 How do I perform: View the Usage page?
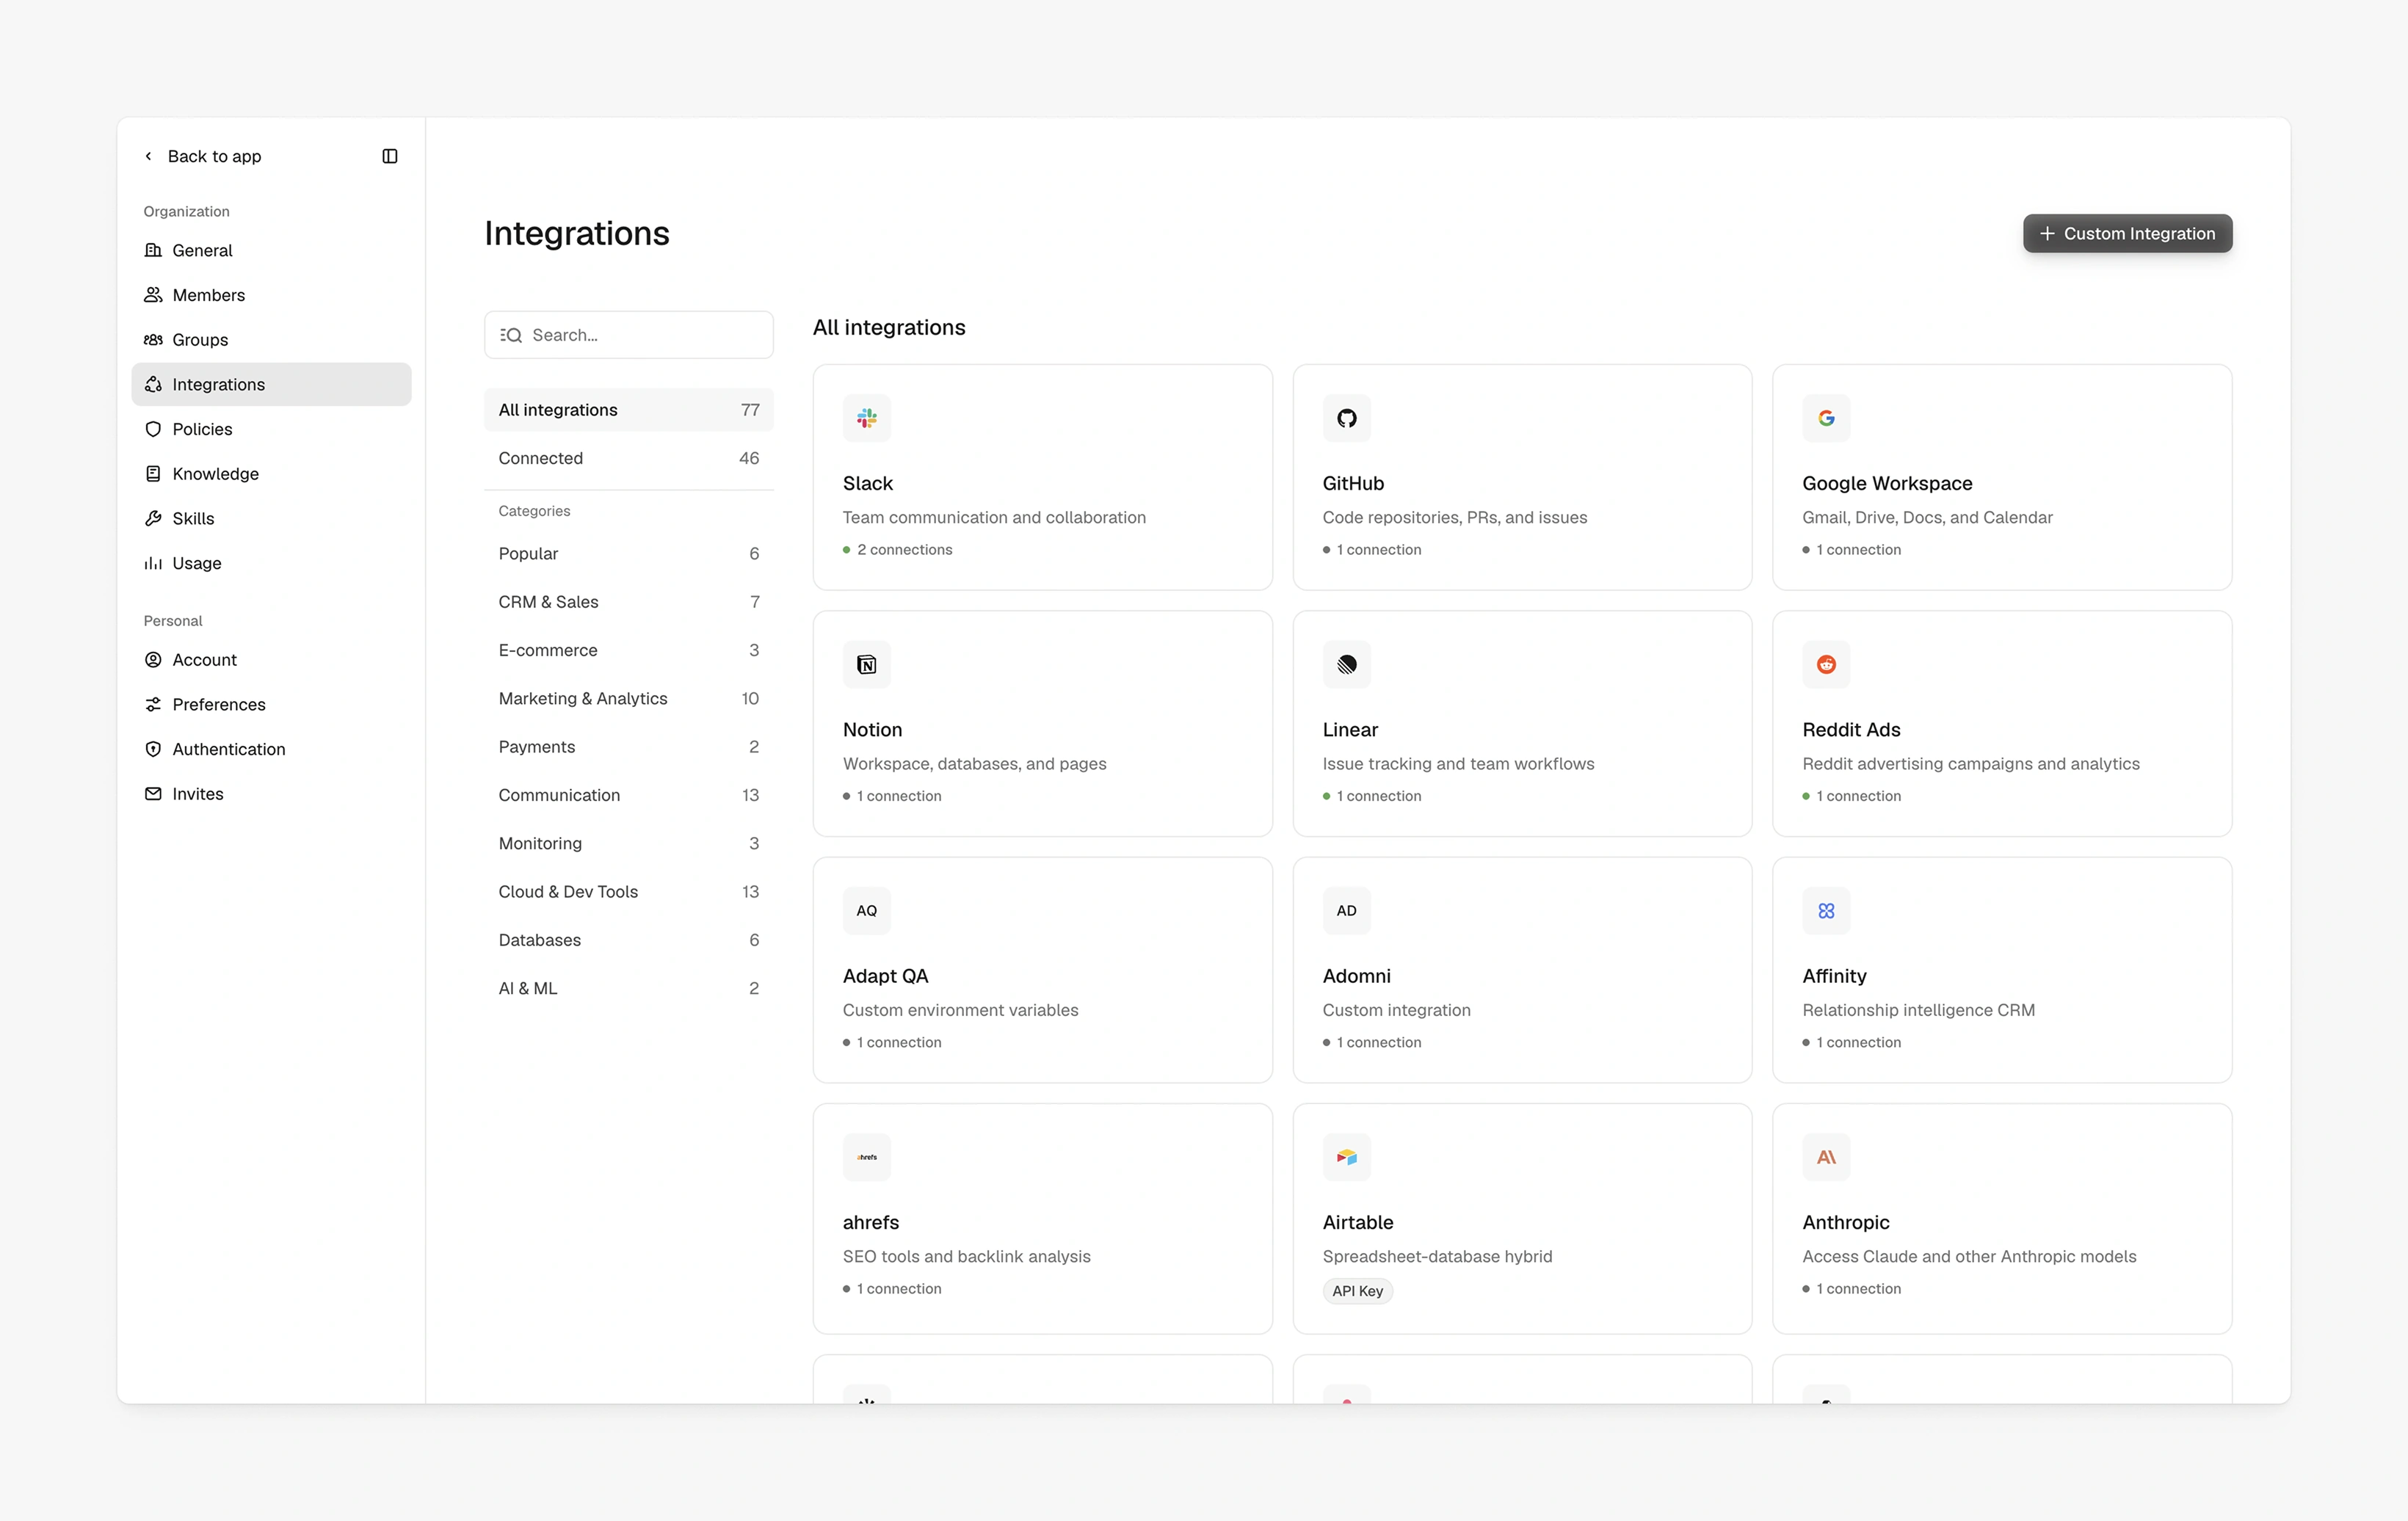pos(271,563)
